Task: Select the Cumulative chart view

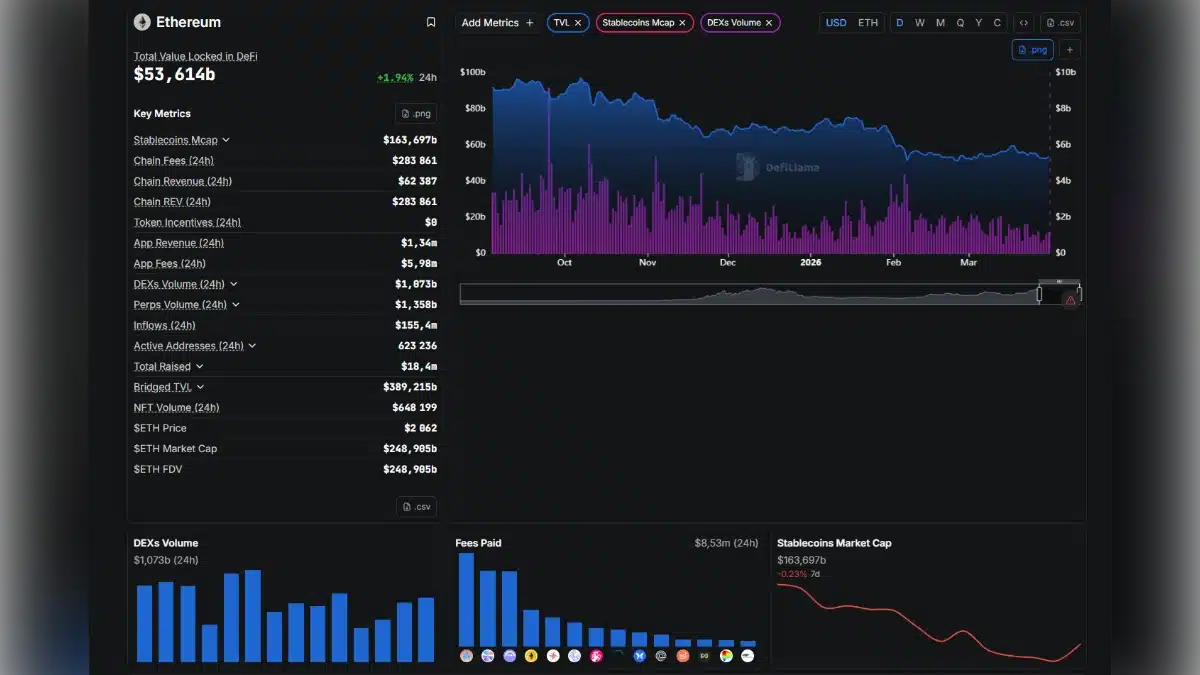Action: click(996, 22)
